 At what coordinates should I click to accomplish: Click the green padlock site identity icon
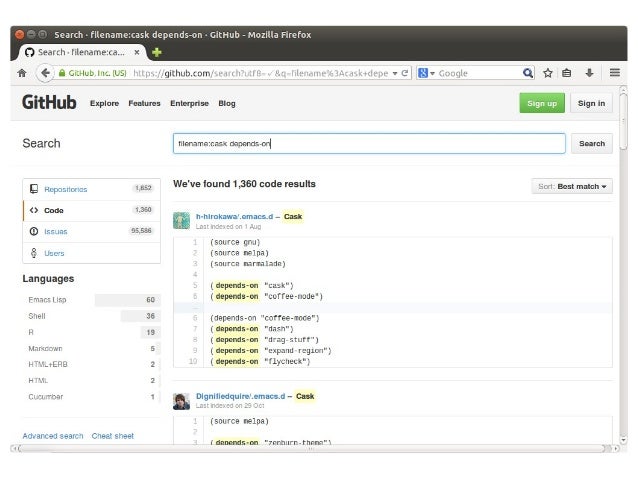(x=62, y=73)
